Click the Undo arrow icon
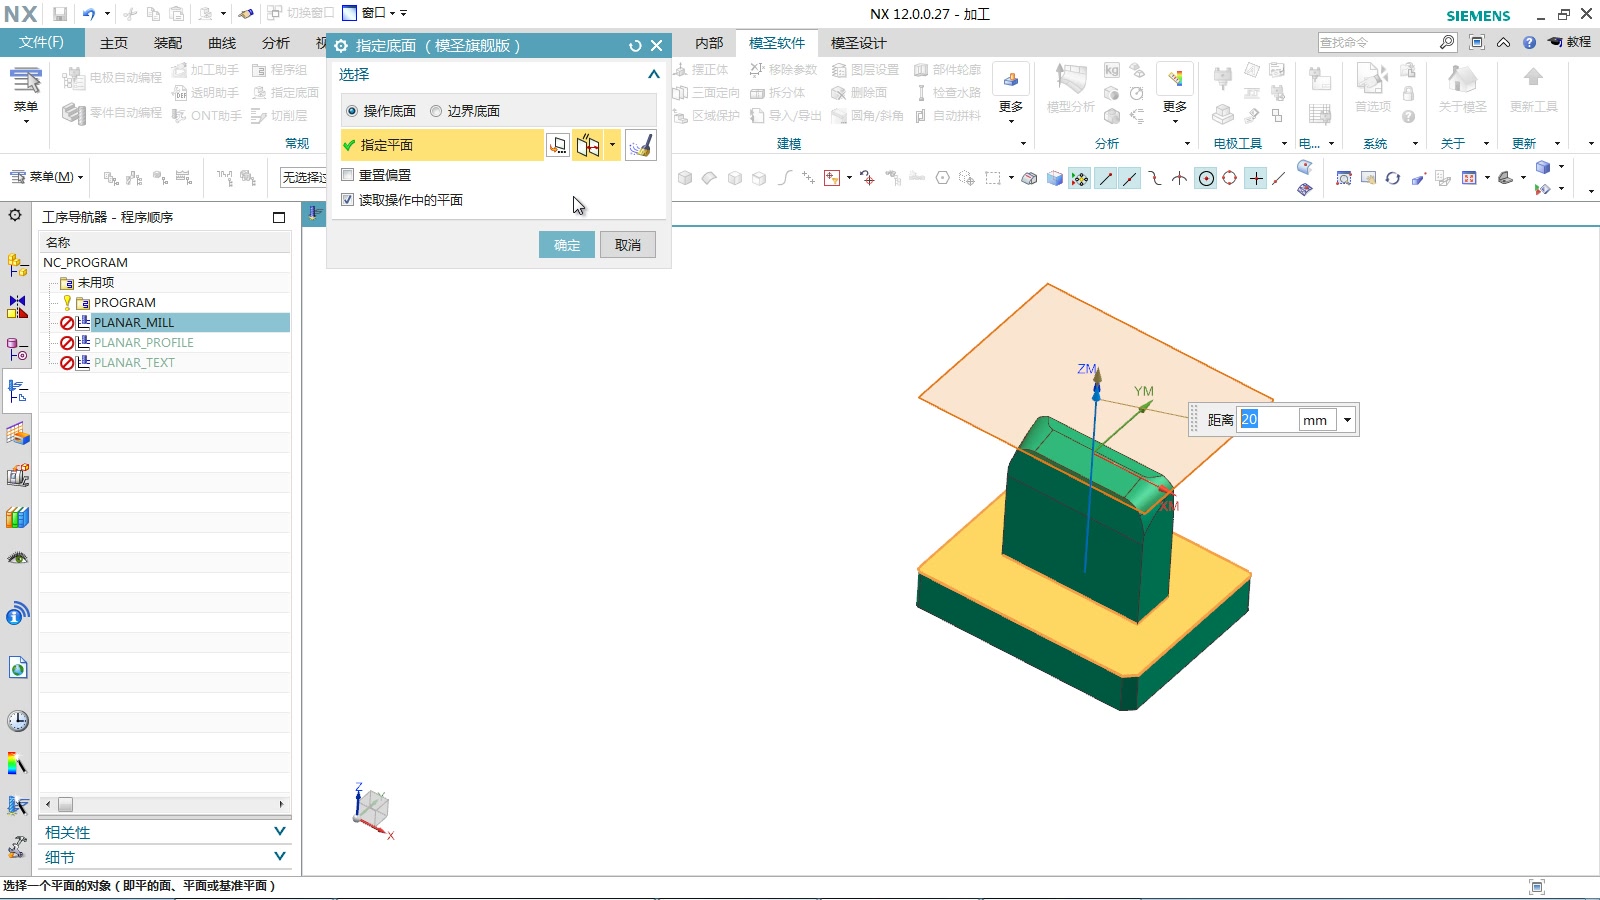The image size is (1600, 900). 89,14
